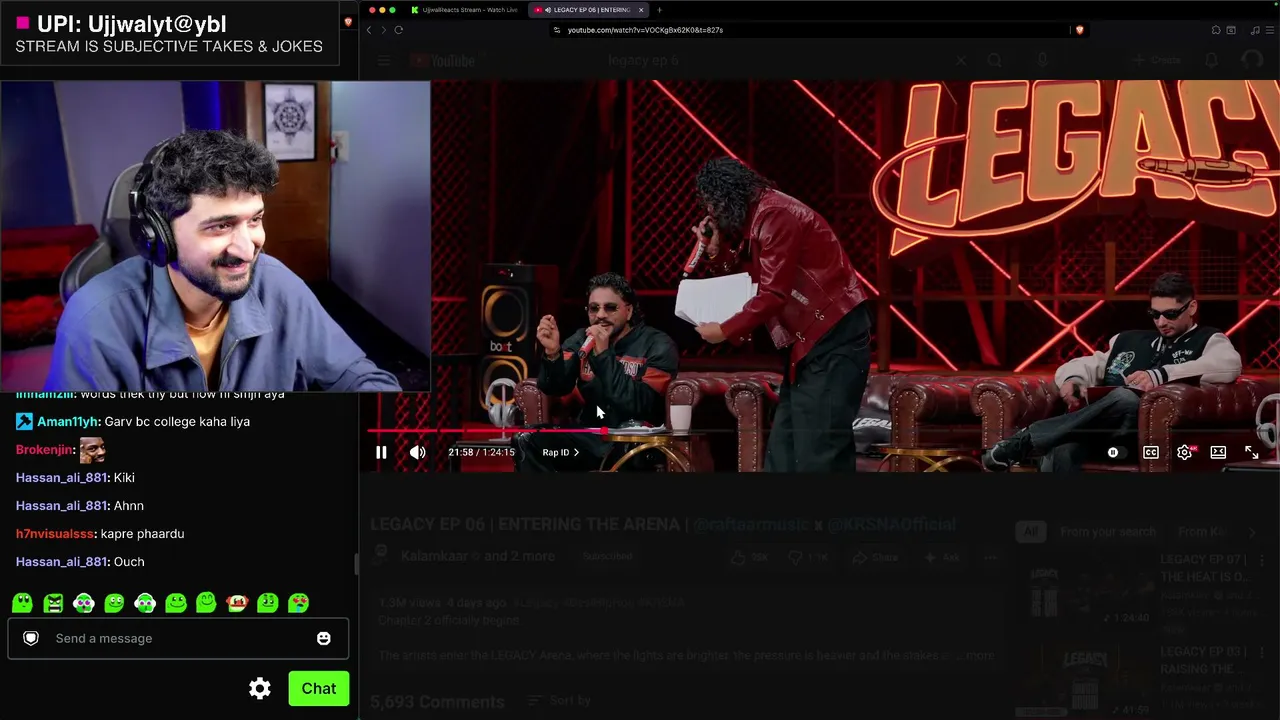Start voice search with the microphone
Viewport: 1280px width, 720px height.
pos(1042,61)
